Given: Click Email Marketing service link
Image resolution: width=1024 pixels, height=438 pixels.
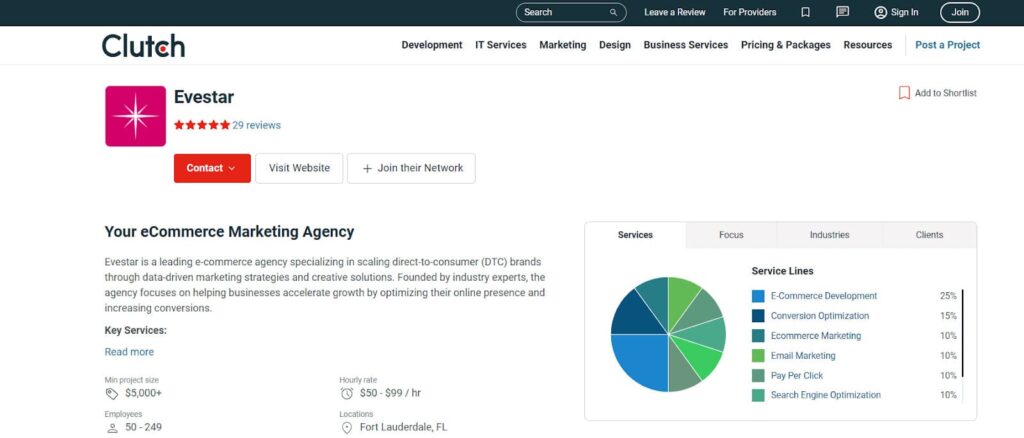Looking at the screenshot, I should pos(803,356).
